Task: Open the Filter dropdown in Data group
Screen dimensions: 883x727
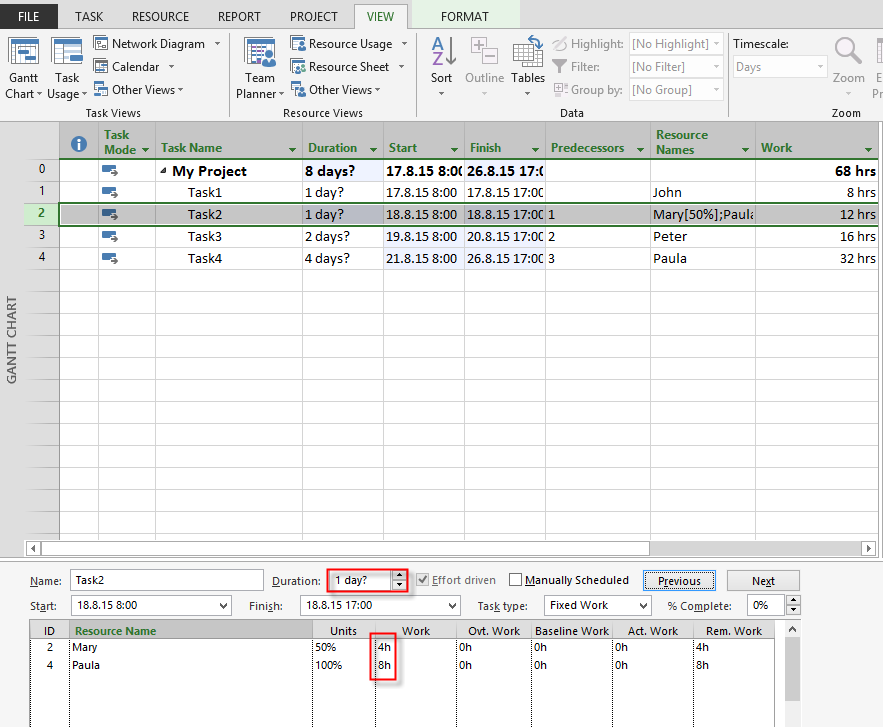Action: coord(716,67)
